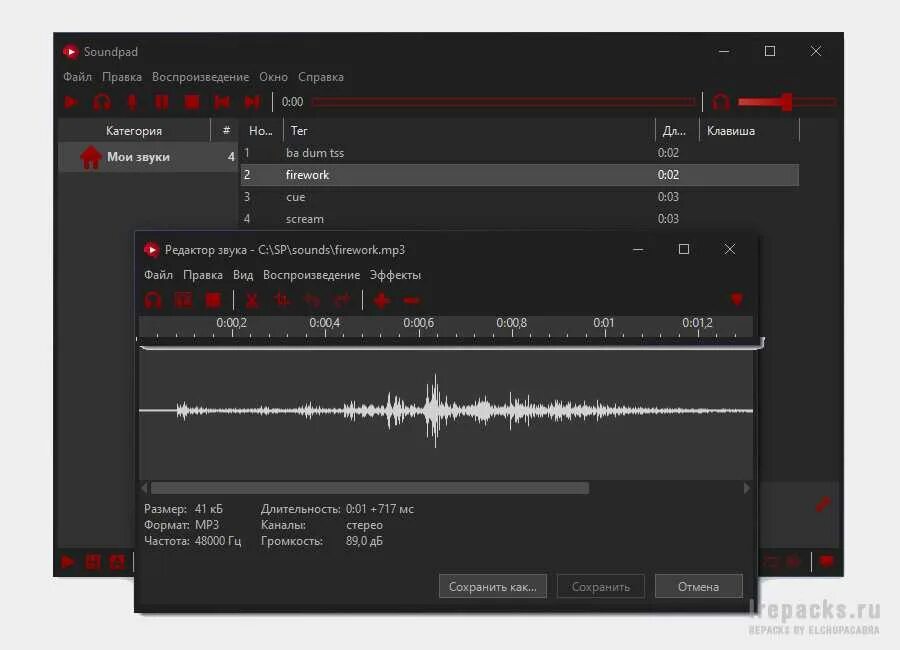Open the Правка menu in Soundpad's main window
The height and width of the screenshot is (650, 900).
pyautogui.click(x=122, y=77)
